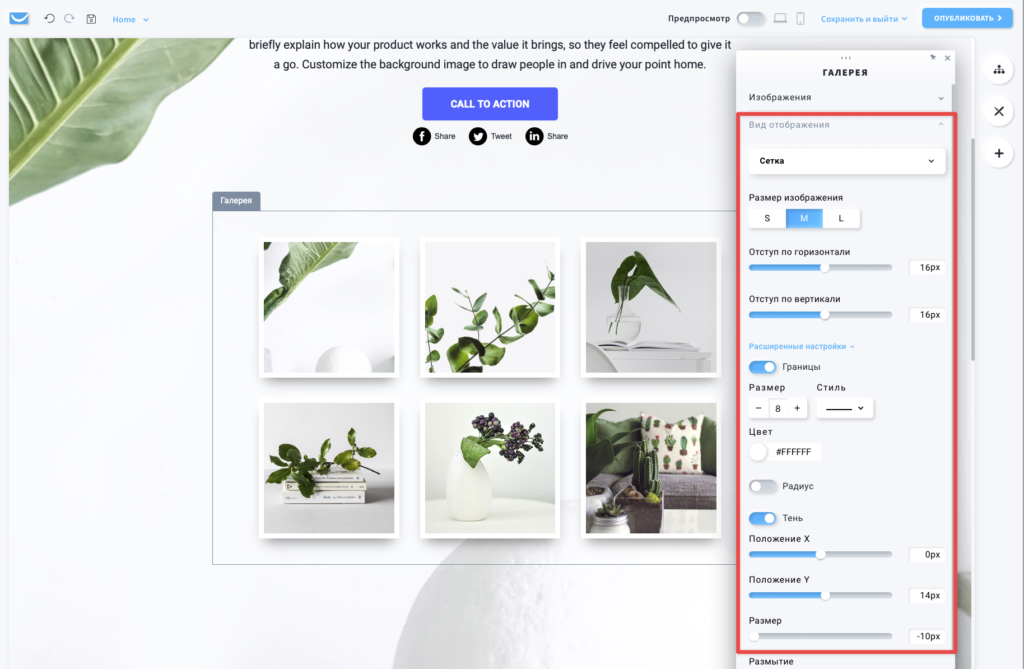This screenshot has width=1024, height=669.
Task: Click the LinkedIn share icon
Action: click(x=534, y=136)
